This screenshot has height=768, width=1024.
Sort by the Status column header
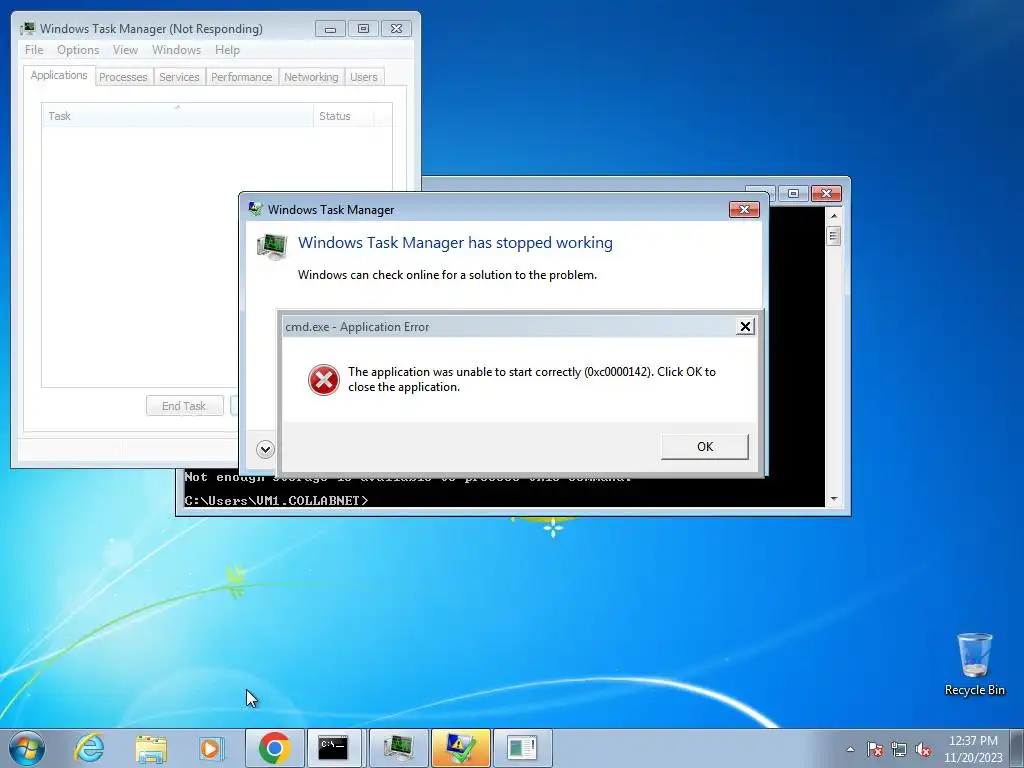(x=344, y=116)
